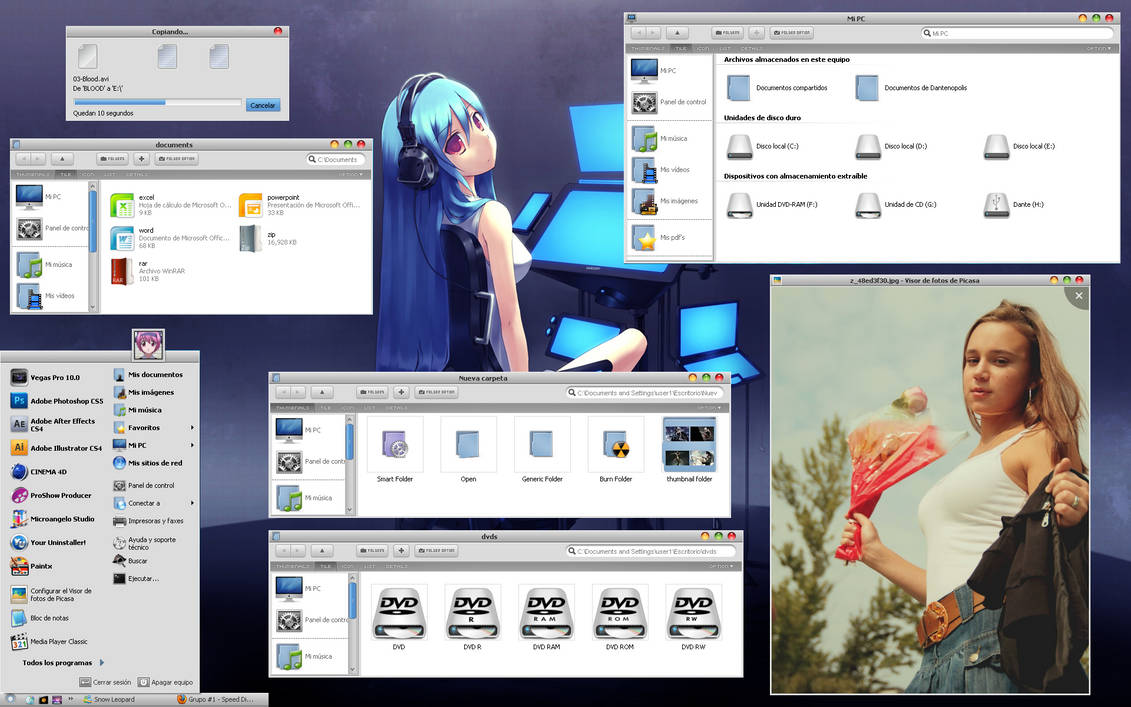Click Todos los programas in the Start menu
Viewport: 1131px width, 707px height.
pyautogui.click(x=56, y=662)
